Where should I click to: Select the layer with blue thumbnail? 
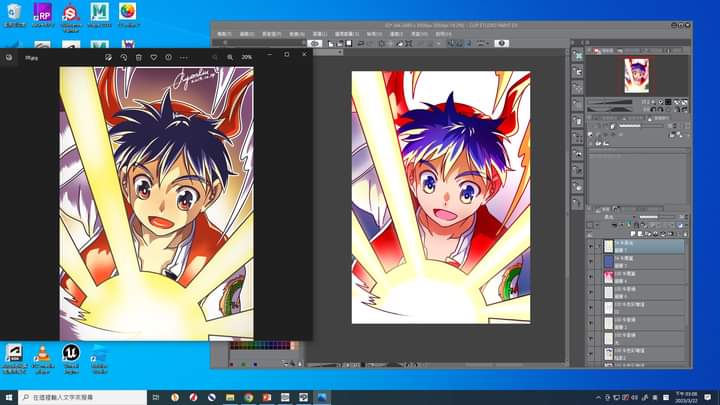point(645,262)
